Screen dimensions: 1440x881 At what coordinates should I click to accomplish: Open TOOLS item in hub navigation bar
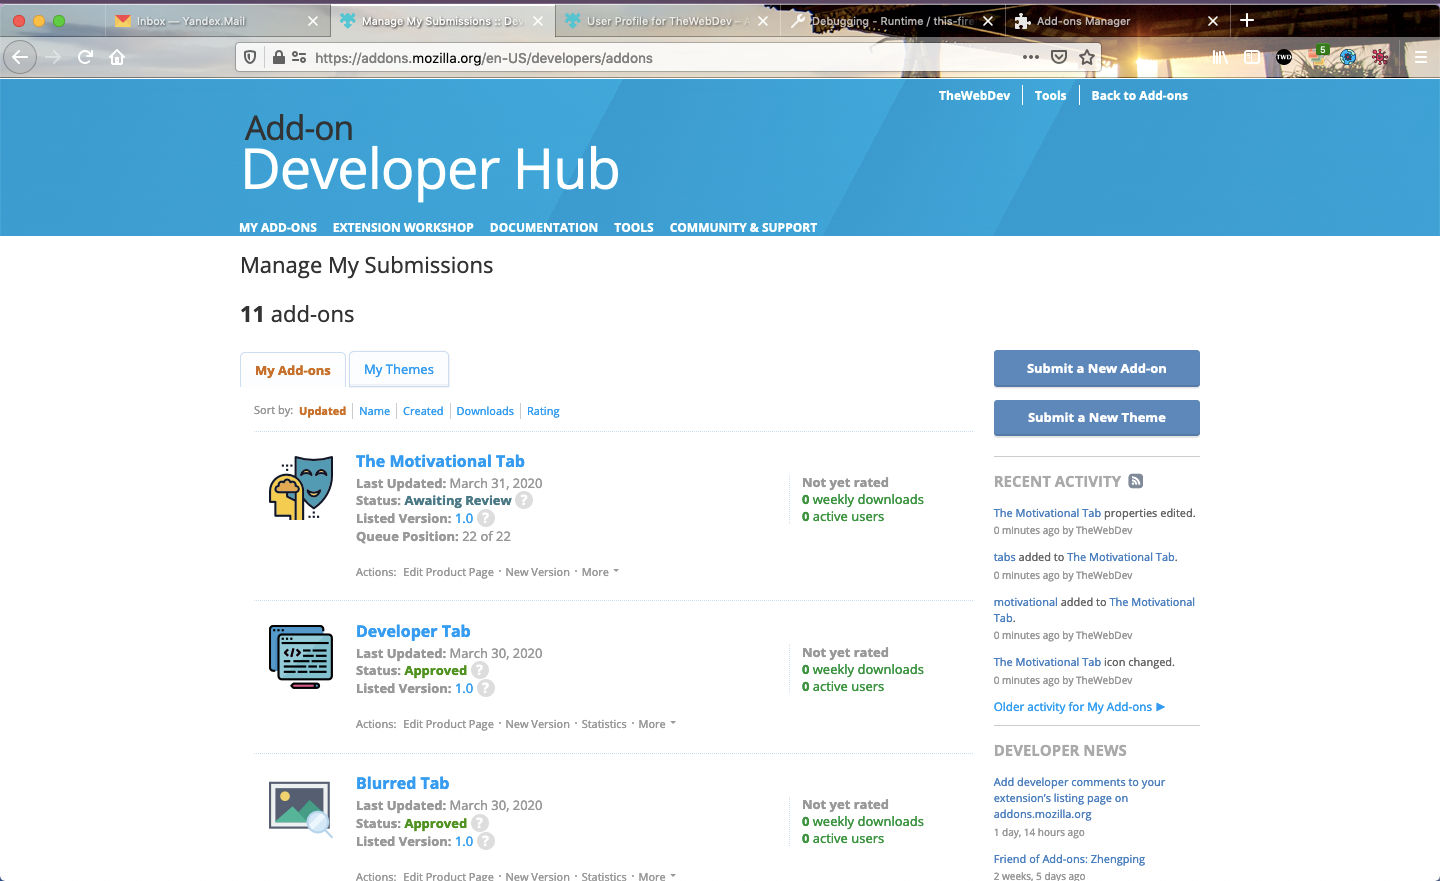point(634,227)
